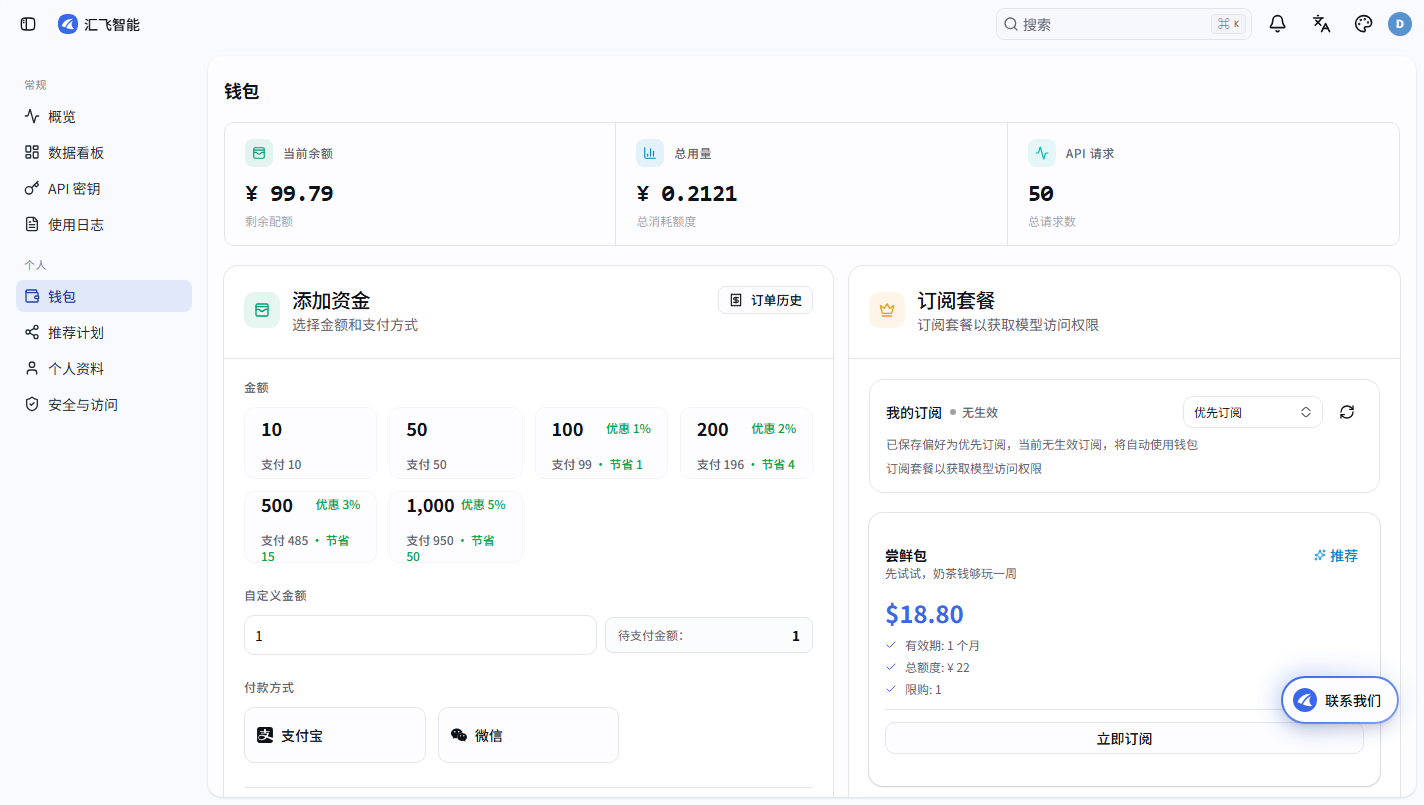
Task: Click the 自定义金额 input field
Action: click(420, 635)
